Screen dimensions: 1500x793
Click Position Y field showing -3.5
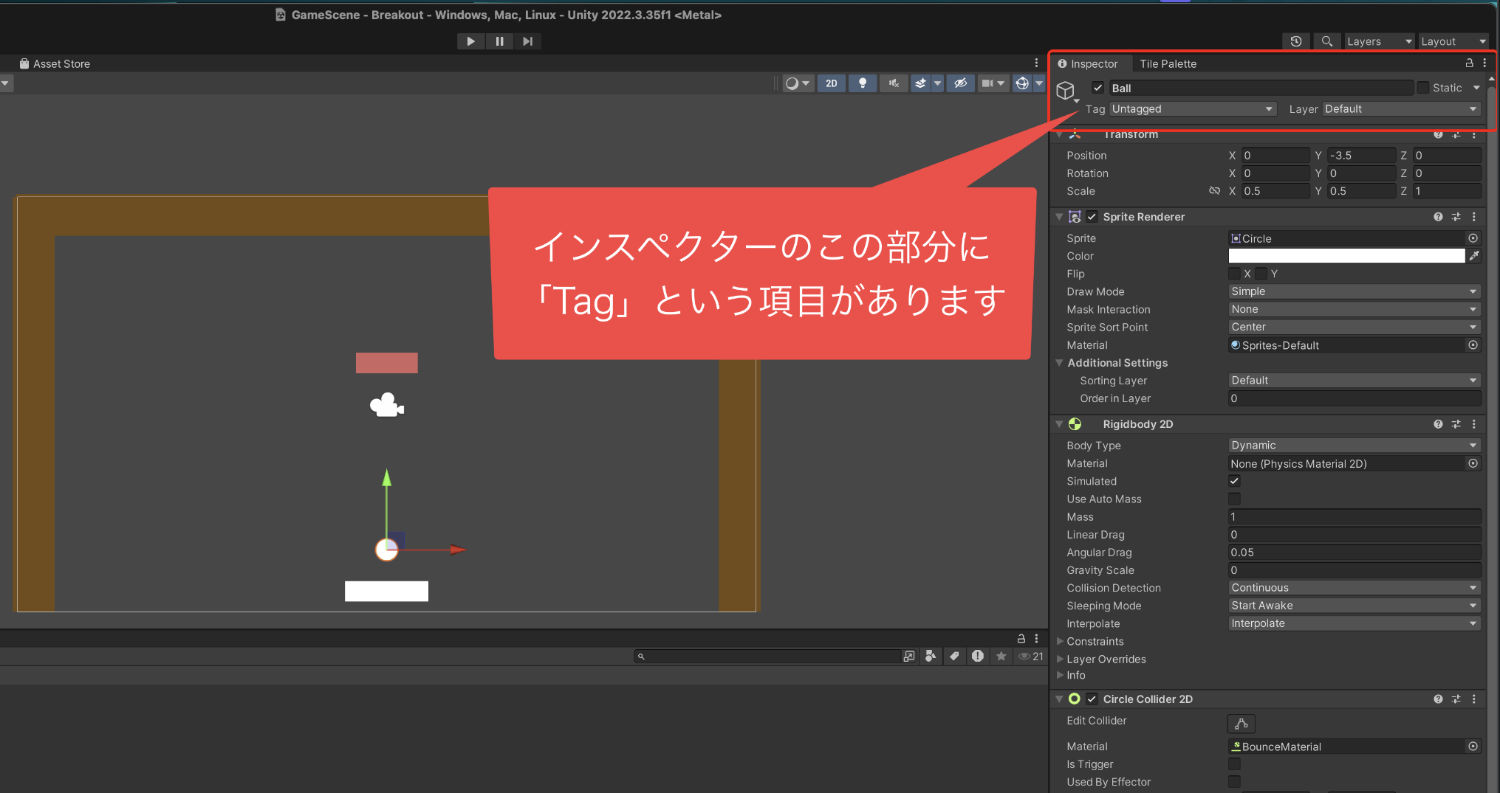1361,156
